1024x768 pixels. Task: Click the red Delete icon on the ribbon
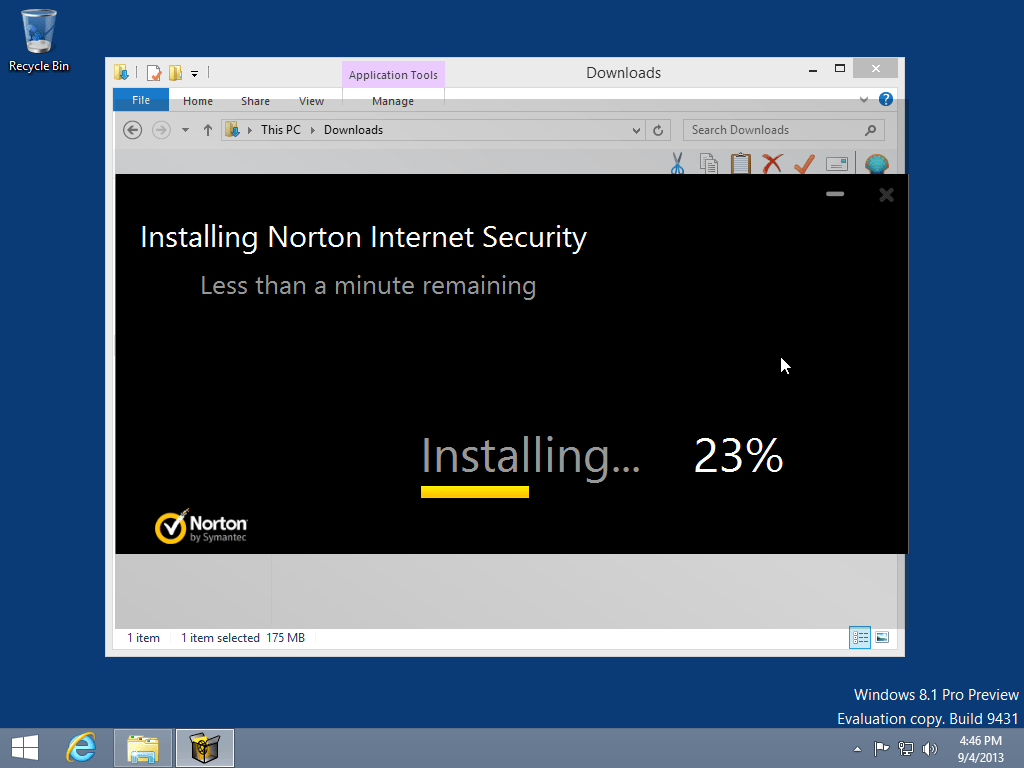tap(772, 163)
